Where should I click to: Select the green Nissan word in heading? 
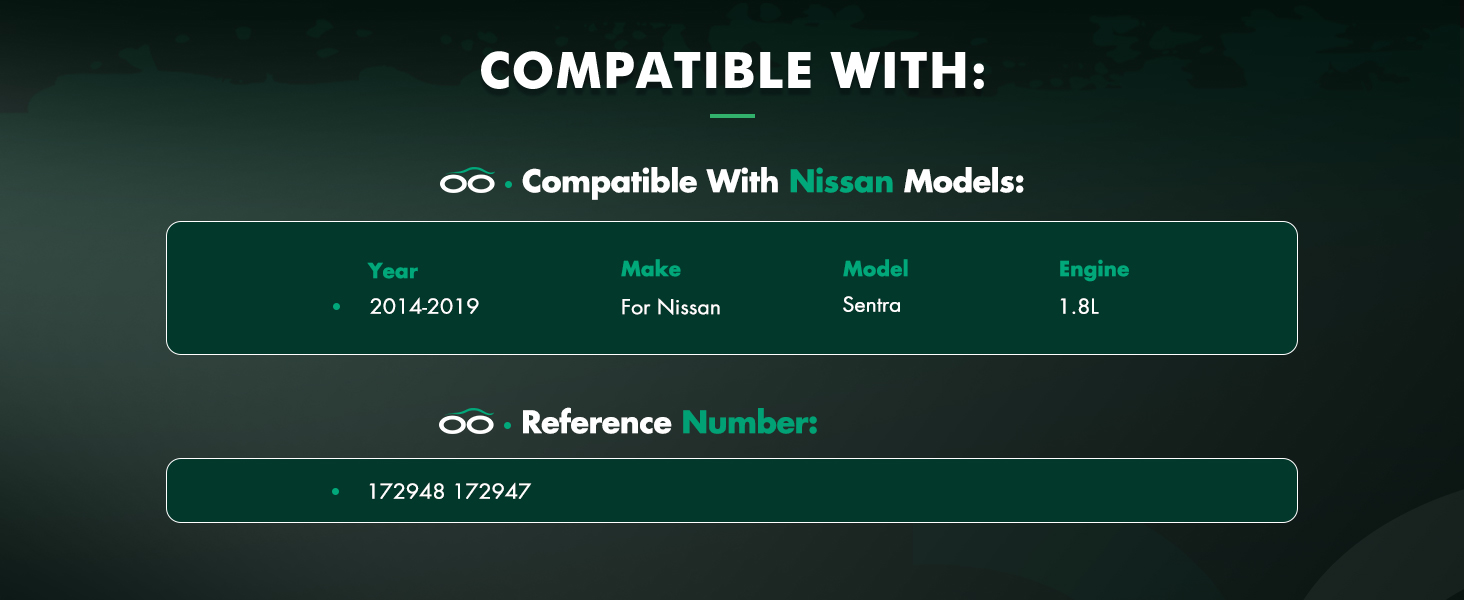(x=841, y=182)
